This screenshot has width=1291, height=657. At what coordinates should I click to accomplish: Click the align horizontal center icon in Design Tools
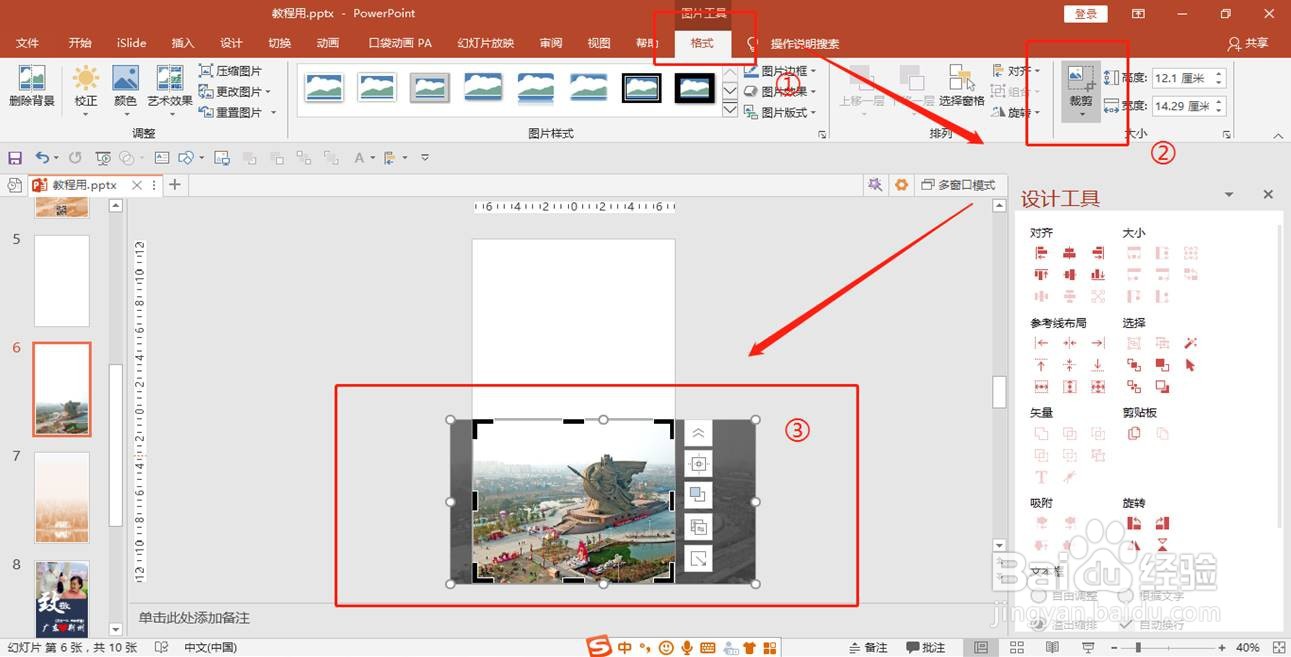coord(1069,254)
